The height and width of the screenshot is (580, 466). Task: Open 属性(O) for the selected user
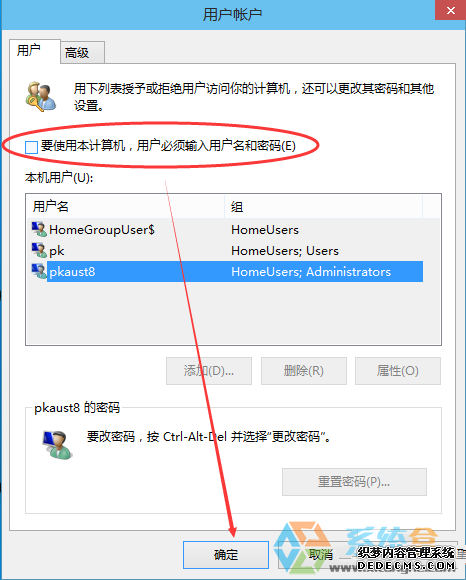398,371
